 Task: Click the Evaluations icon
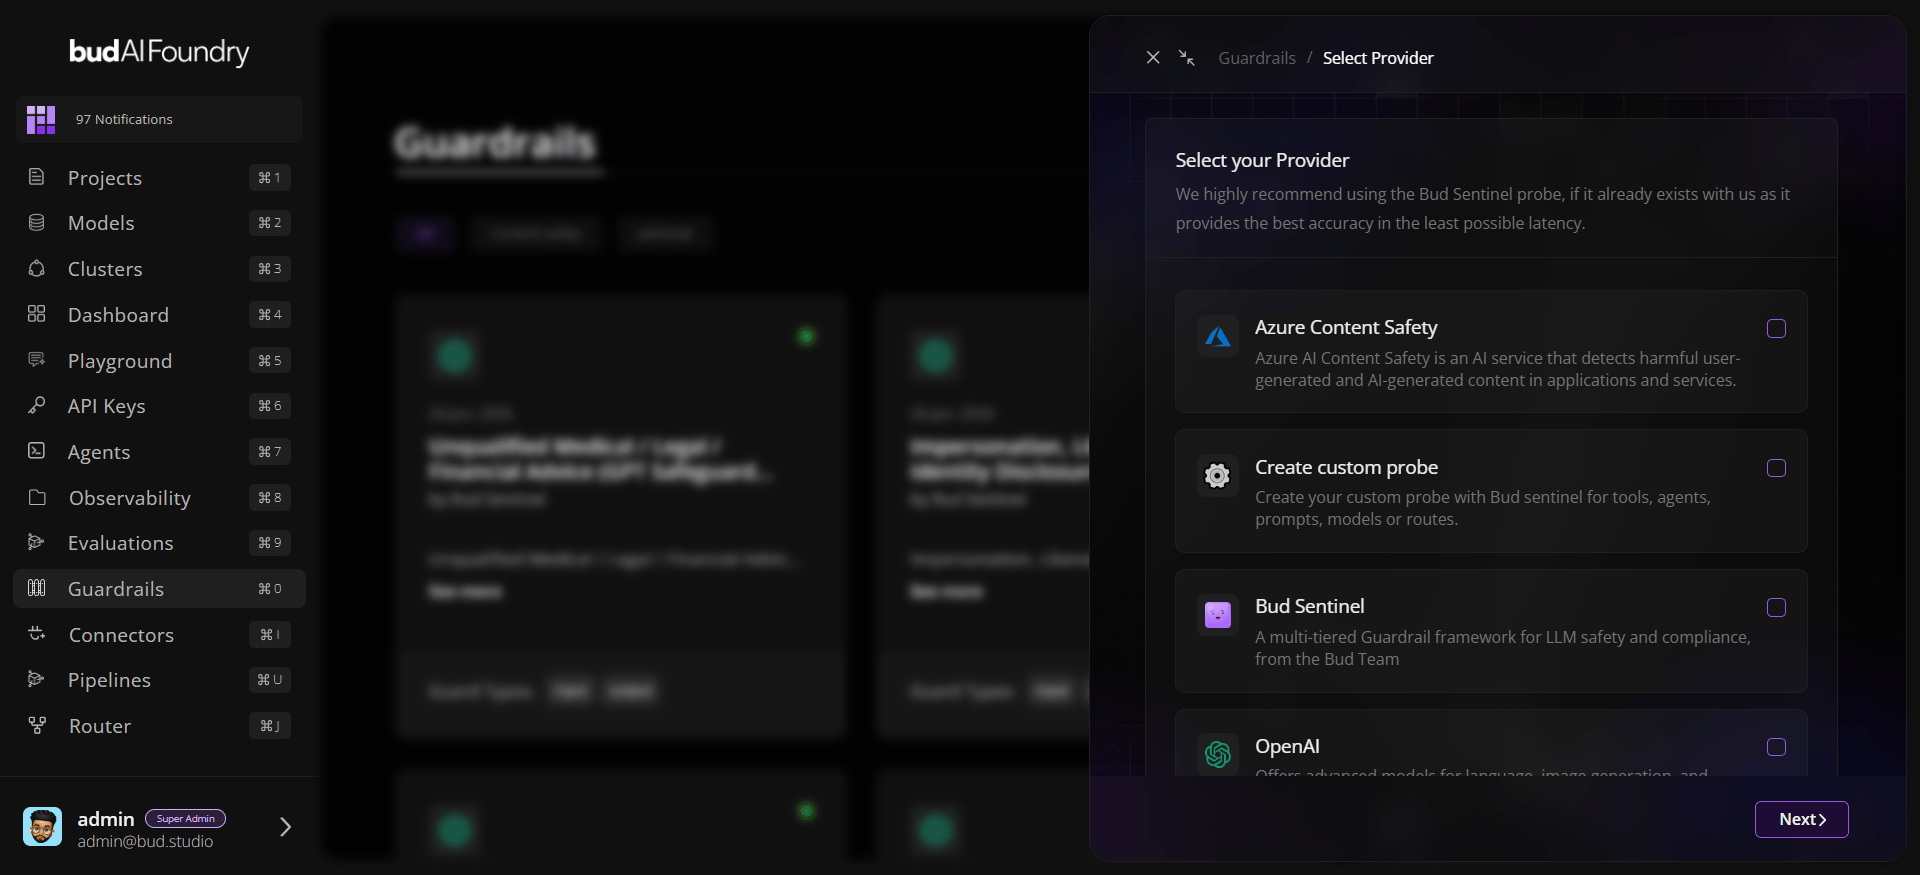click(37, 542)
